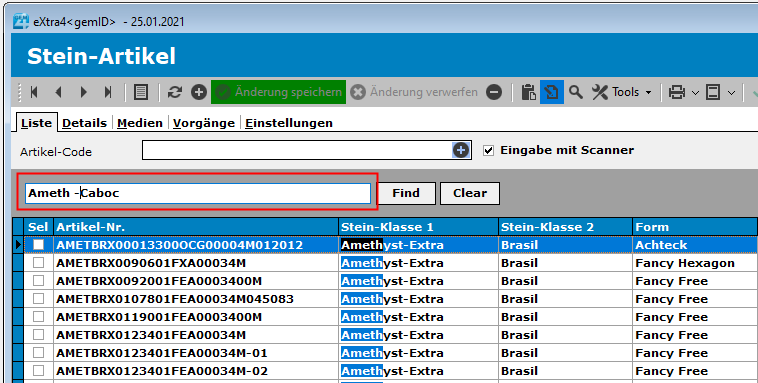Go to previous record arrow
The image size is (758, 383).
click(x=58, y=92)
